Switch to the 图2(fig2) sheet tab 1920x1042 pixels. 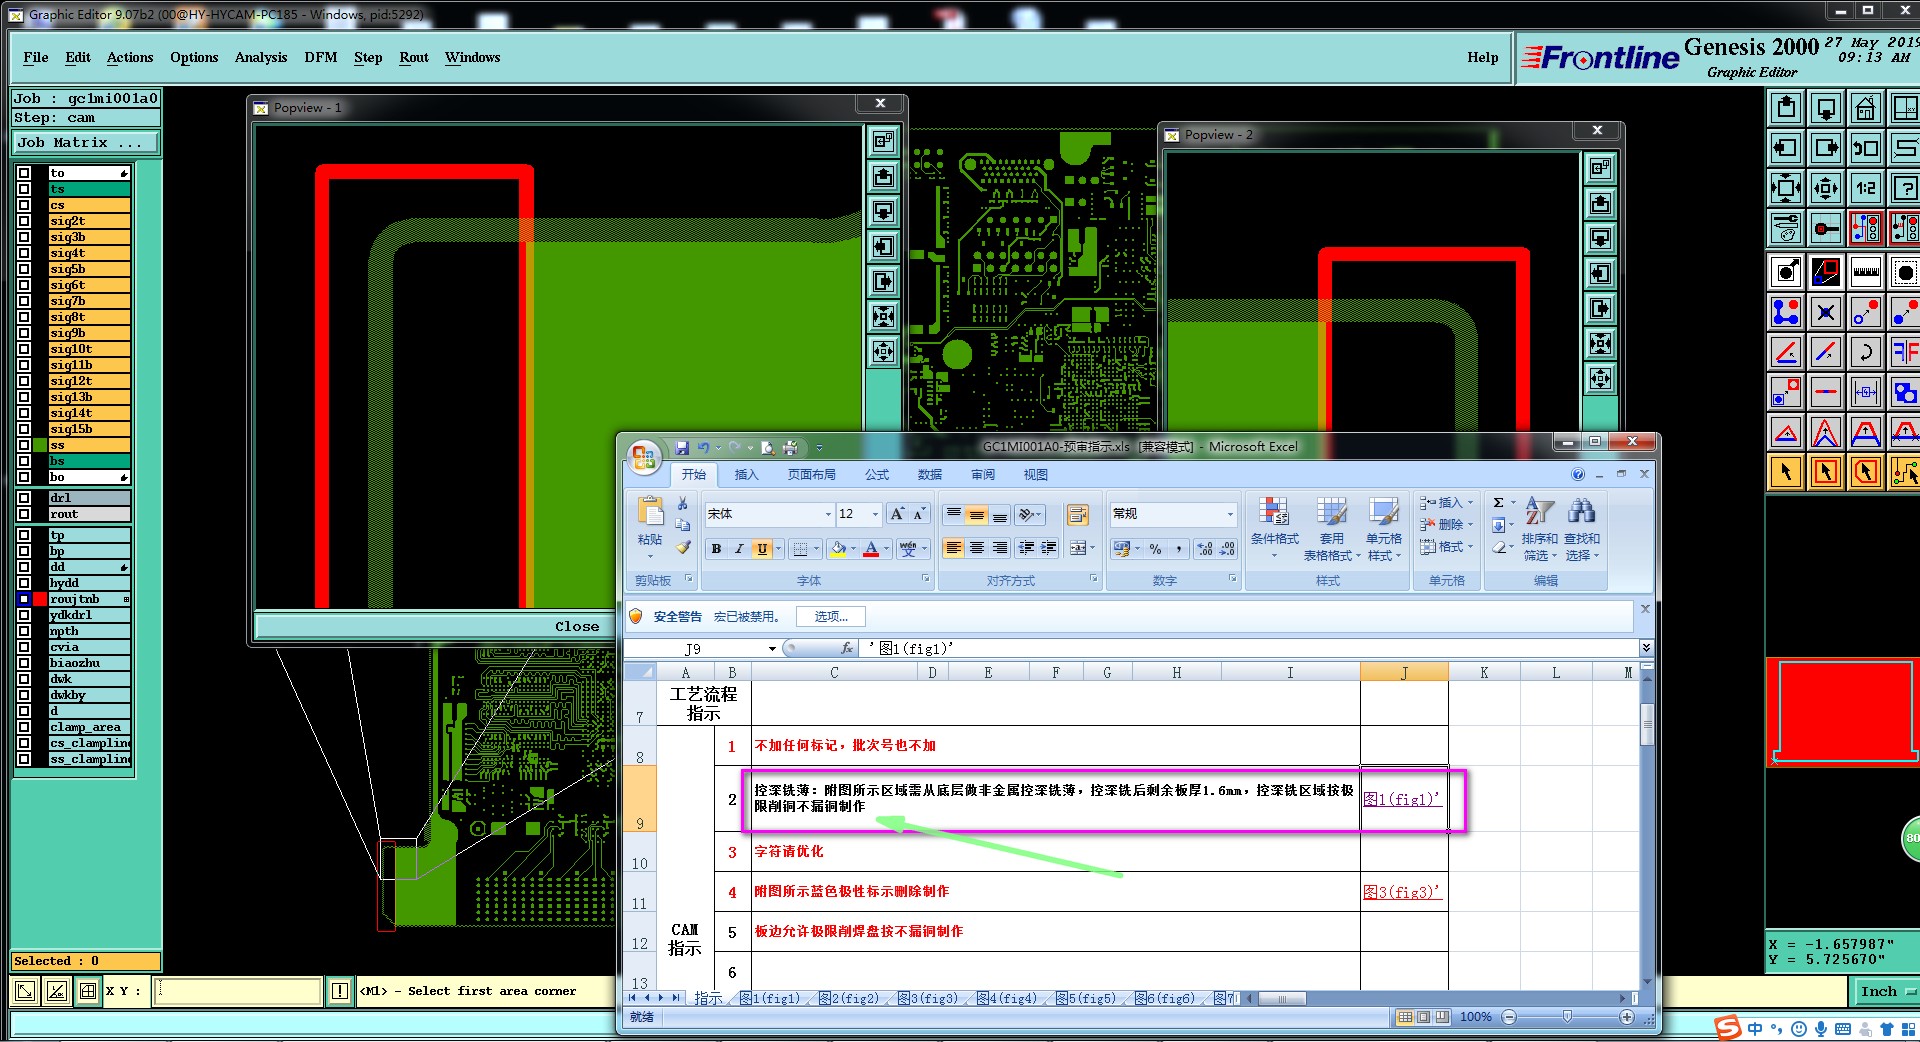click(849, 998)
